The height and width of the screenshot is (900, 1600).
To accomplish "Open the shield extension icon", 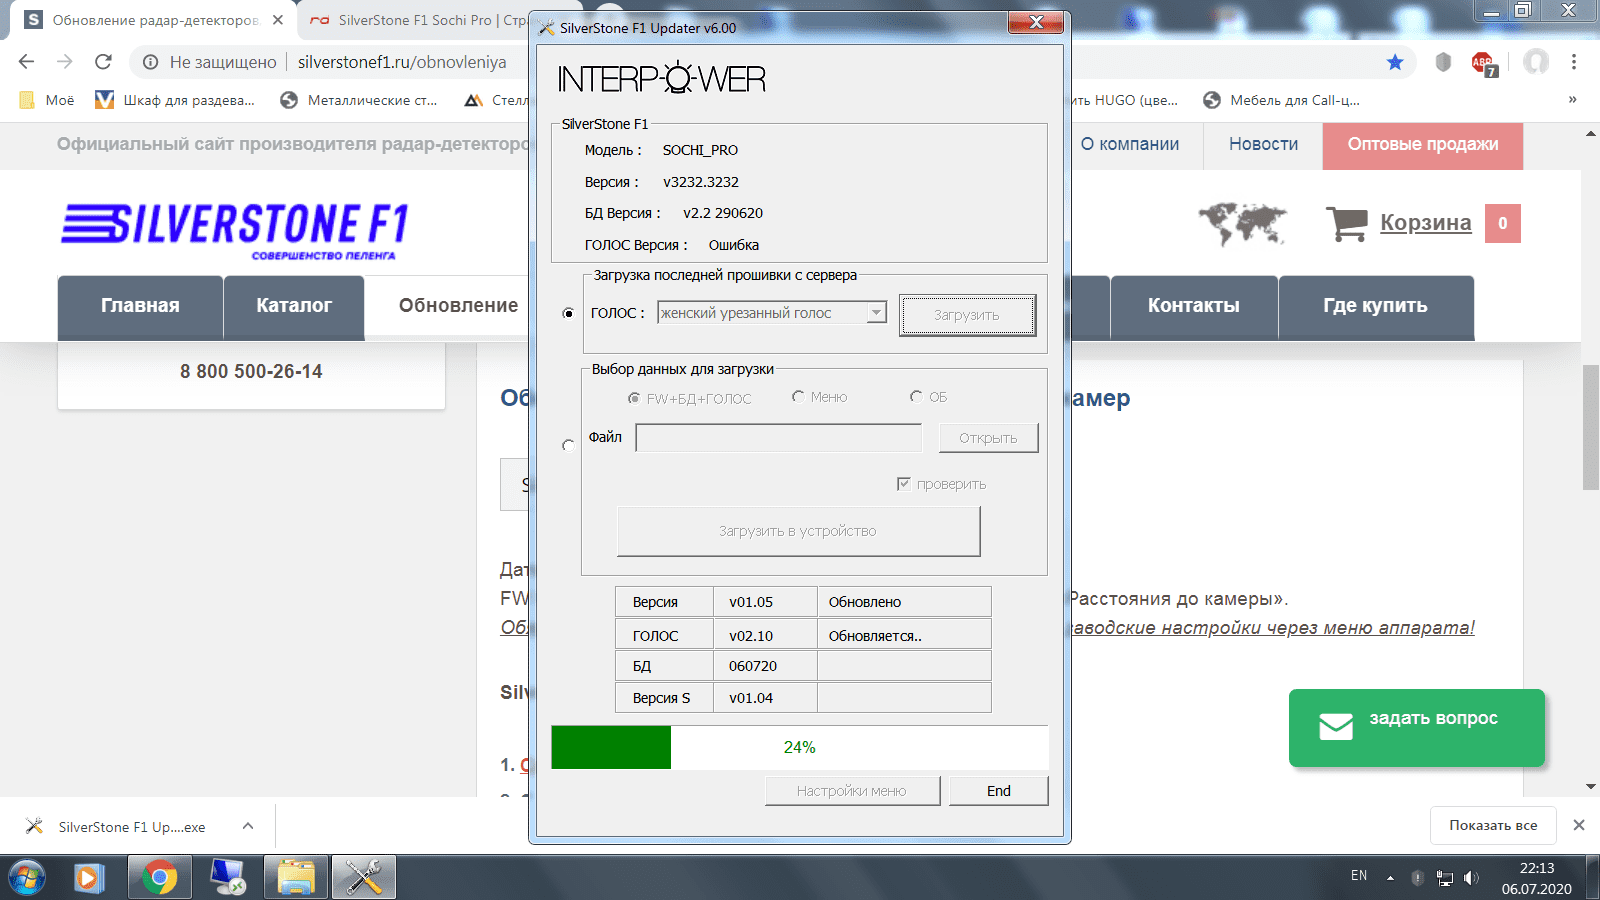I will (1443, 62).
